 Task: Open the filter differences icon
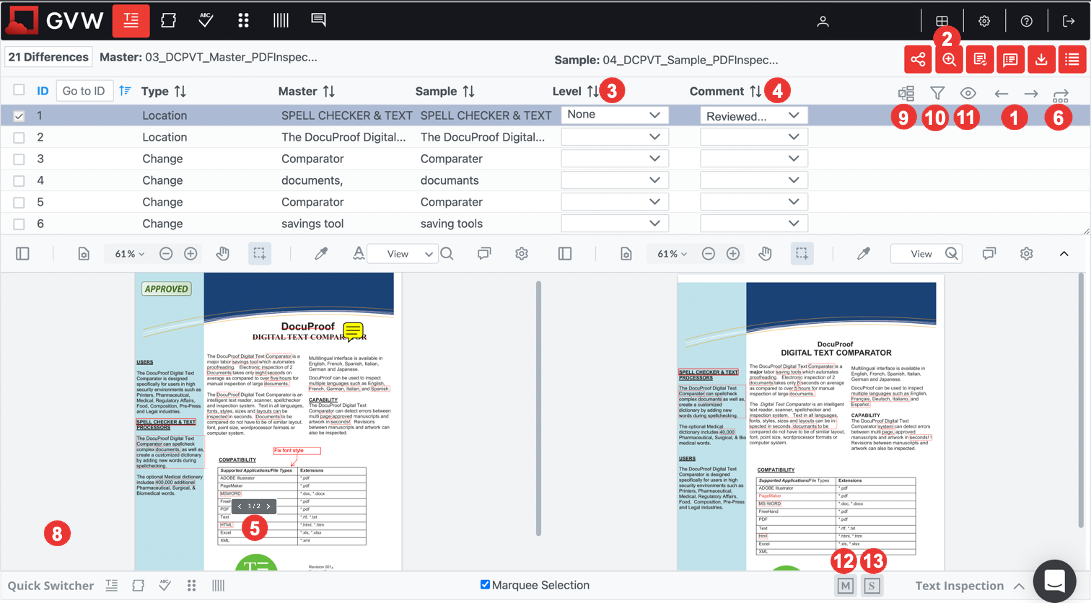click(x=937, y=93)
